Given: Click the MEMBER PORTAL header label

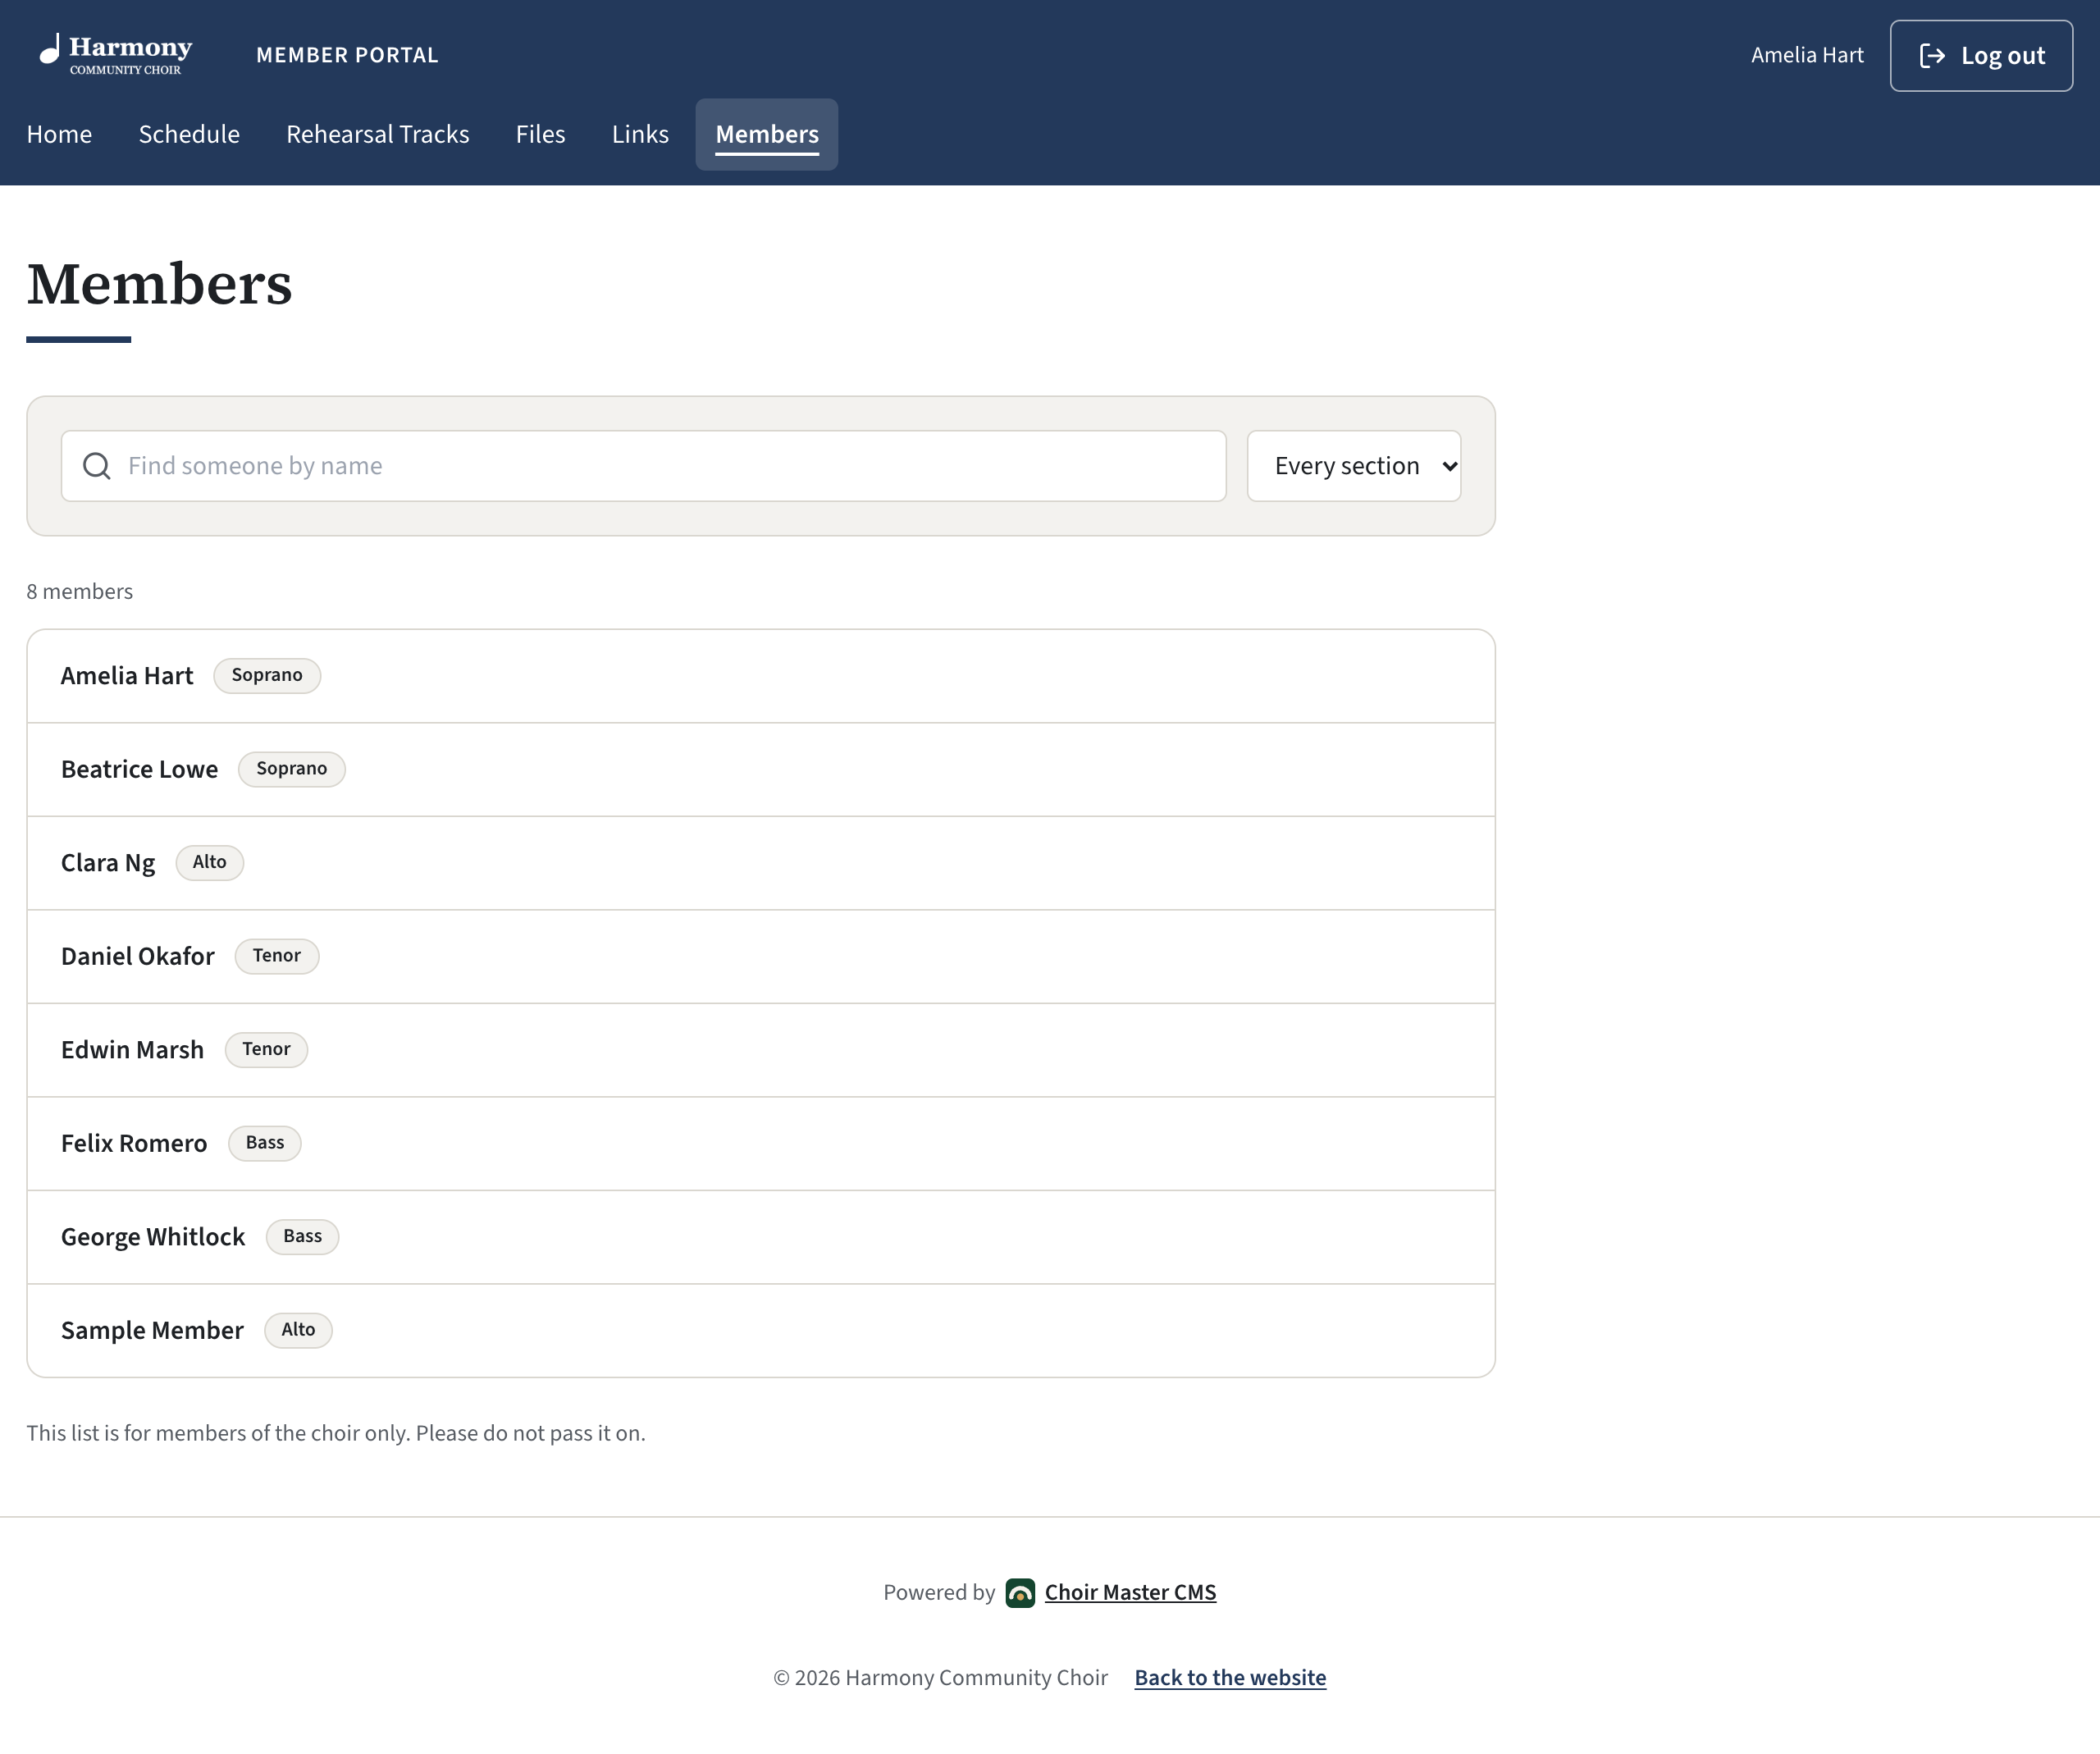Looking at the screenshot, I should point(347,55).
